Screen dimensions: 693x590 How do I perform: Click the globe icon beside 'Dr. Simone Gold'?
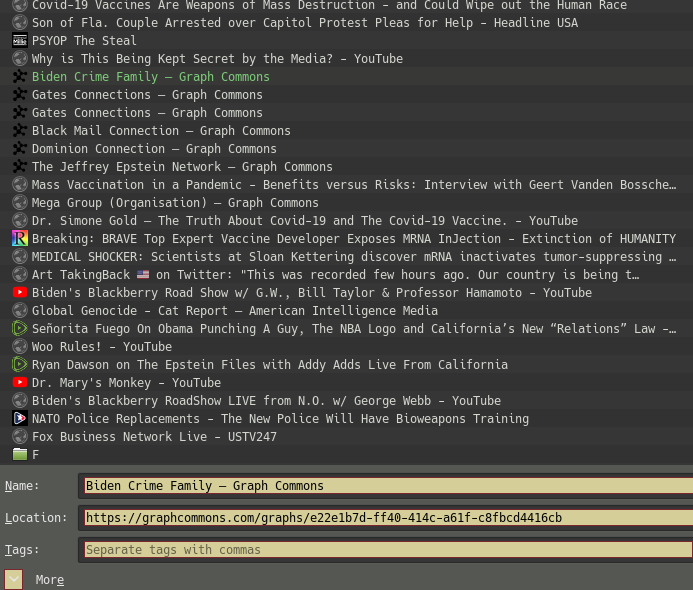(19, 221)
